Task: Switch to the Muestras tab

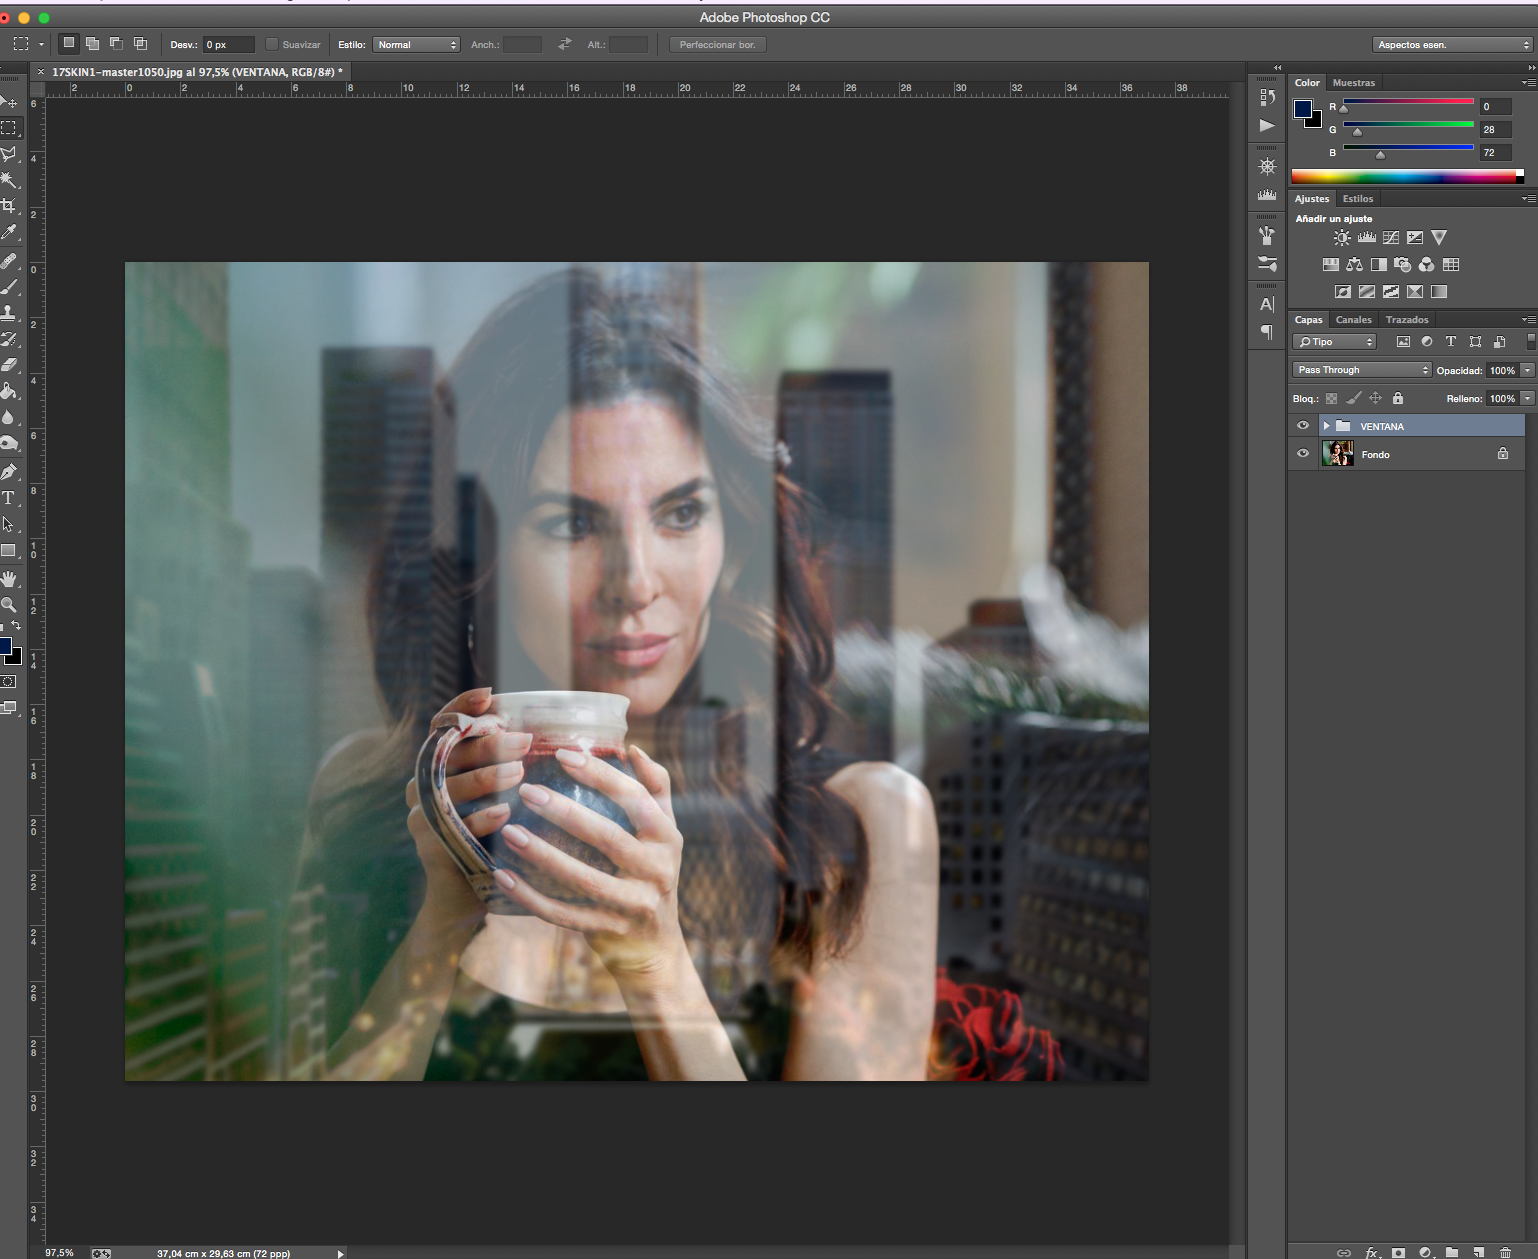Action: (x=1354, y=83)
